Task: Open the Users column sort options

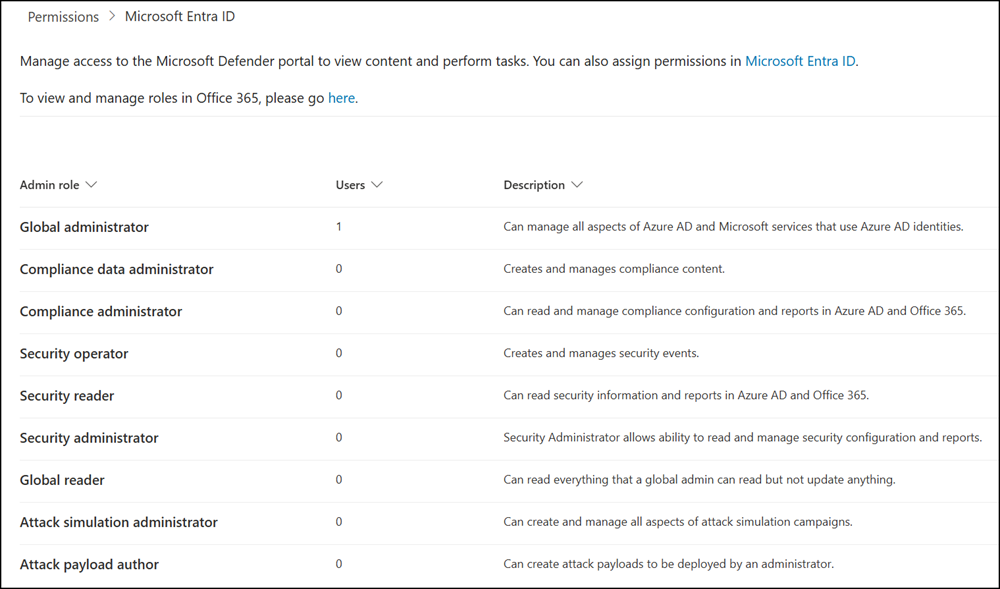Action: click(x=379, y=185)
